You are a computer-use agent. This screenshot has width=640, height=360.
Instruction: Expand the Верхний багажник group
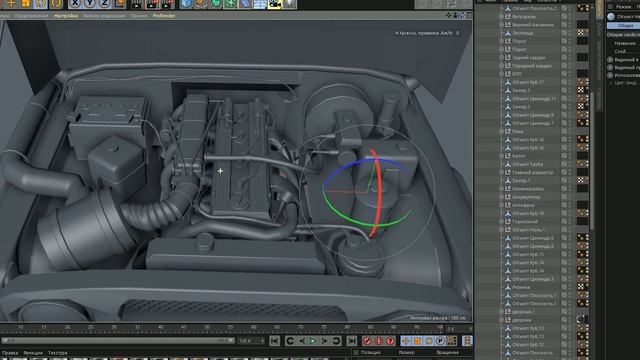click(501, 25)
